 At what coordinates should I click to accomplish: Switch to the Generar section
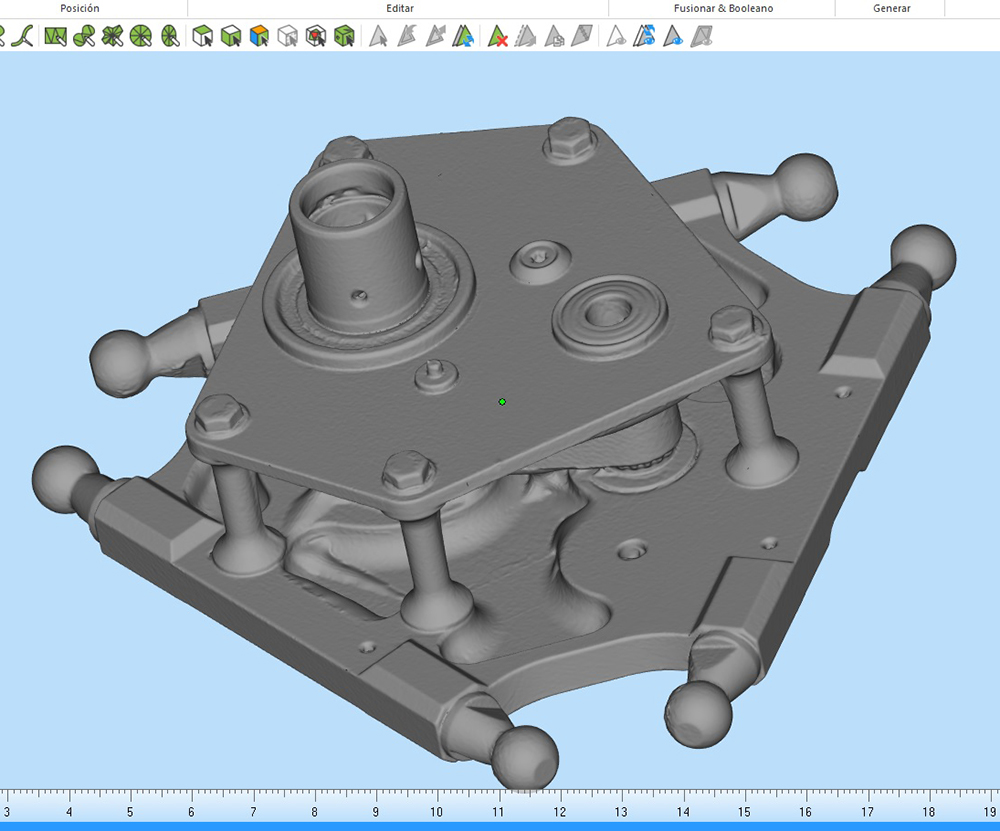coord(891,8)
